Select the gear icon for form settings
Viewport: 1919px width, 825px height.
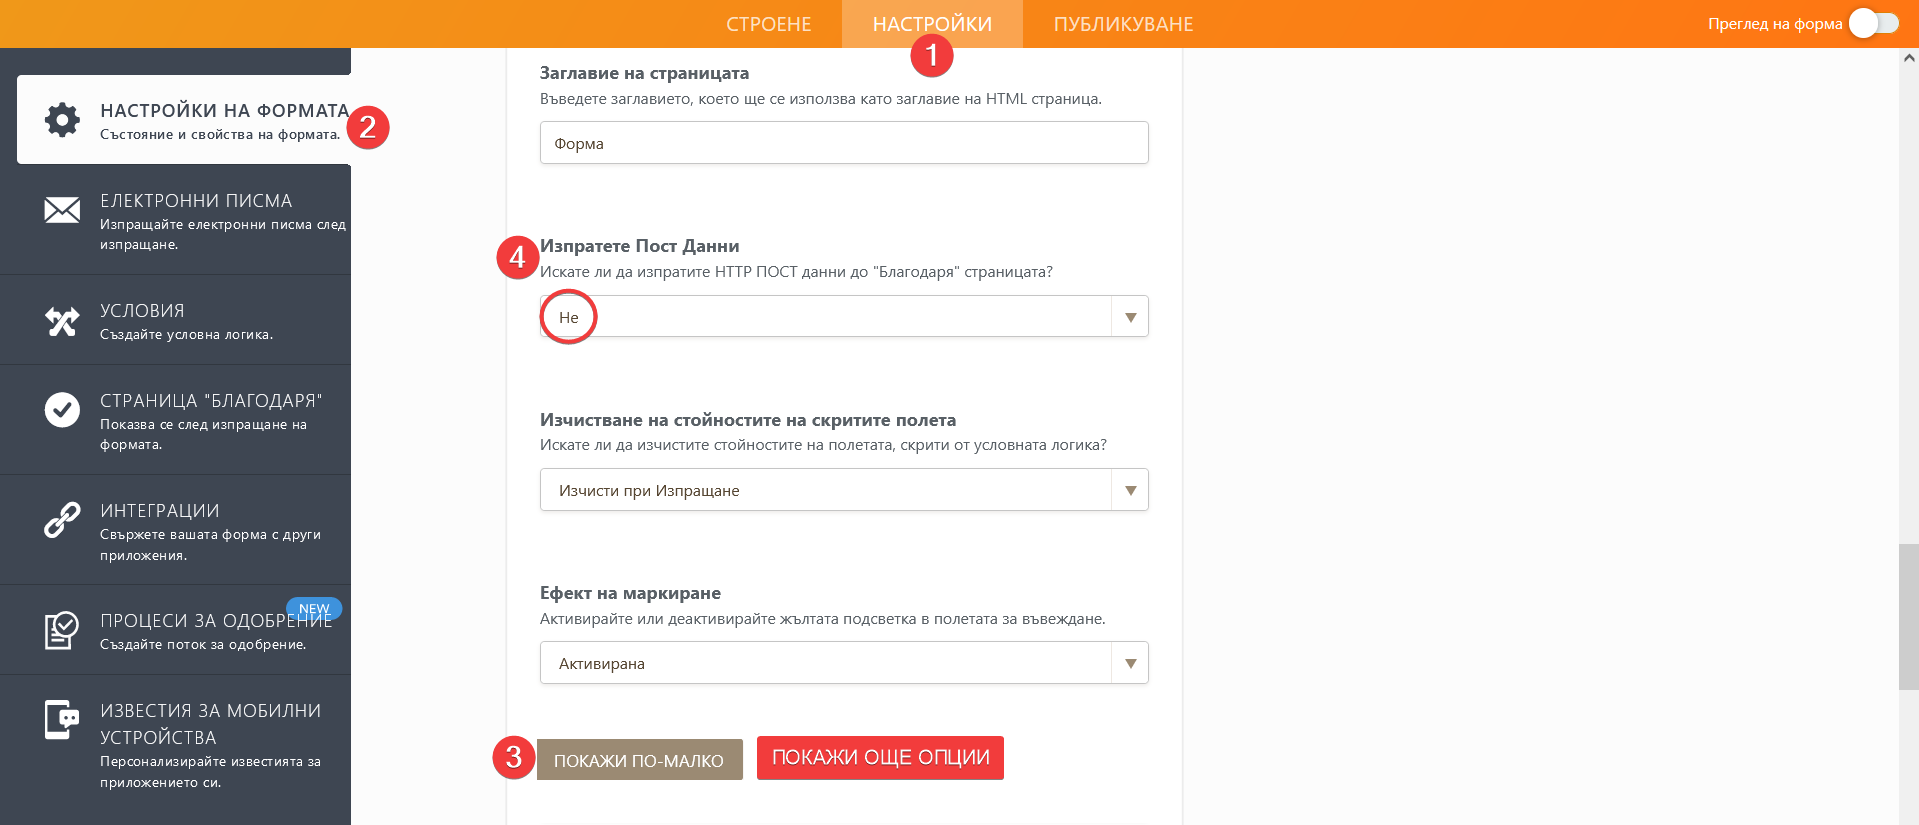(62, 119)
